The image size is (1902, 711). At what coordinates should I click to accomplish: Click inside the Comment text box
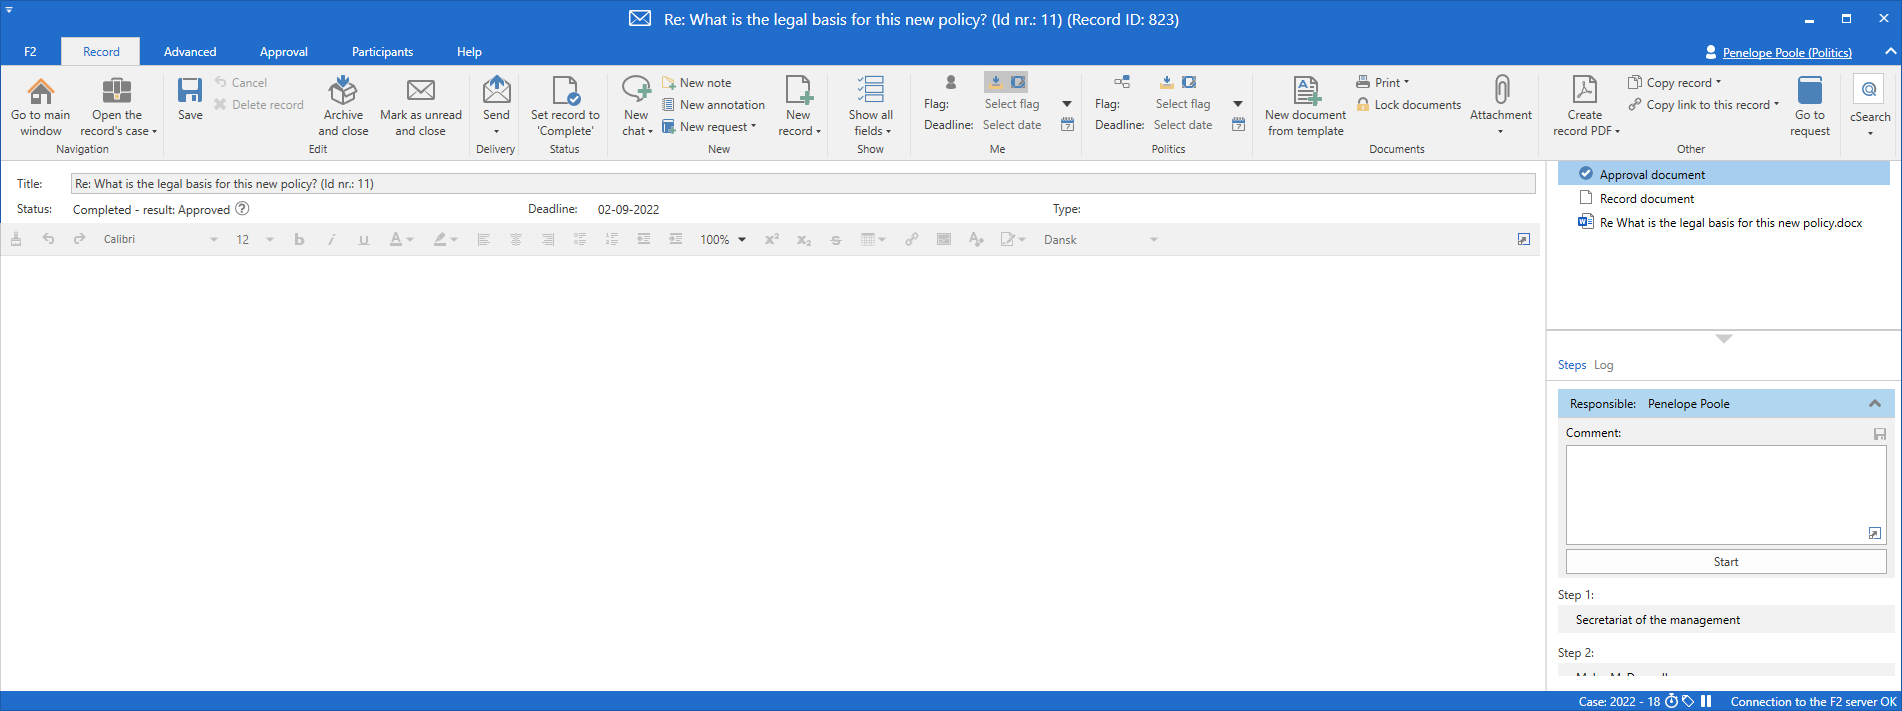point(1724,494)
